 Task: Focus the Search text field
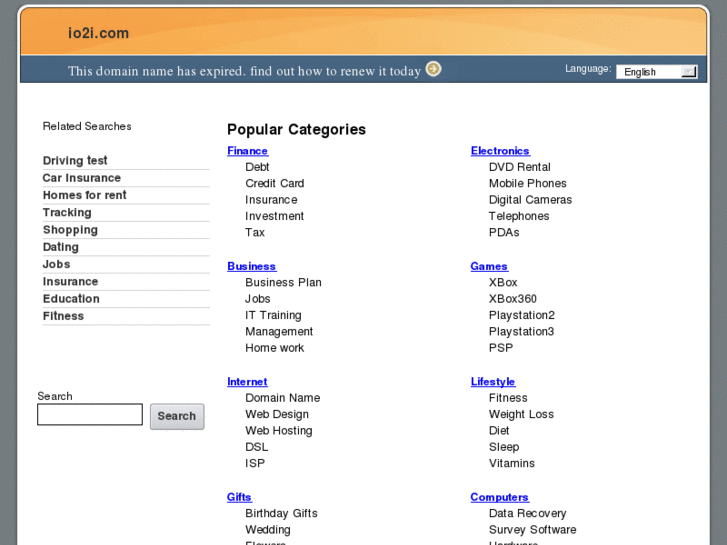click(x=90, y=414)
